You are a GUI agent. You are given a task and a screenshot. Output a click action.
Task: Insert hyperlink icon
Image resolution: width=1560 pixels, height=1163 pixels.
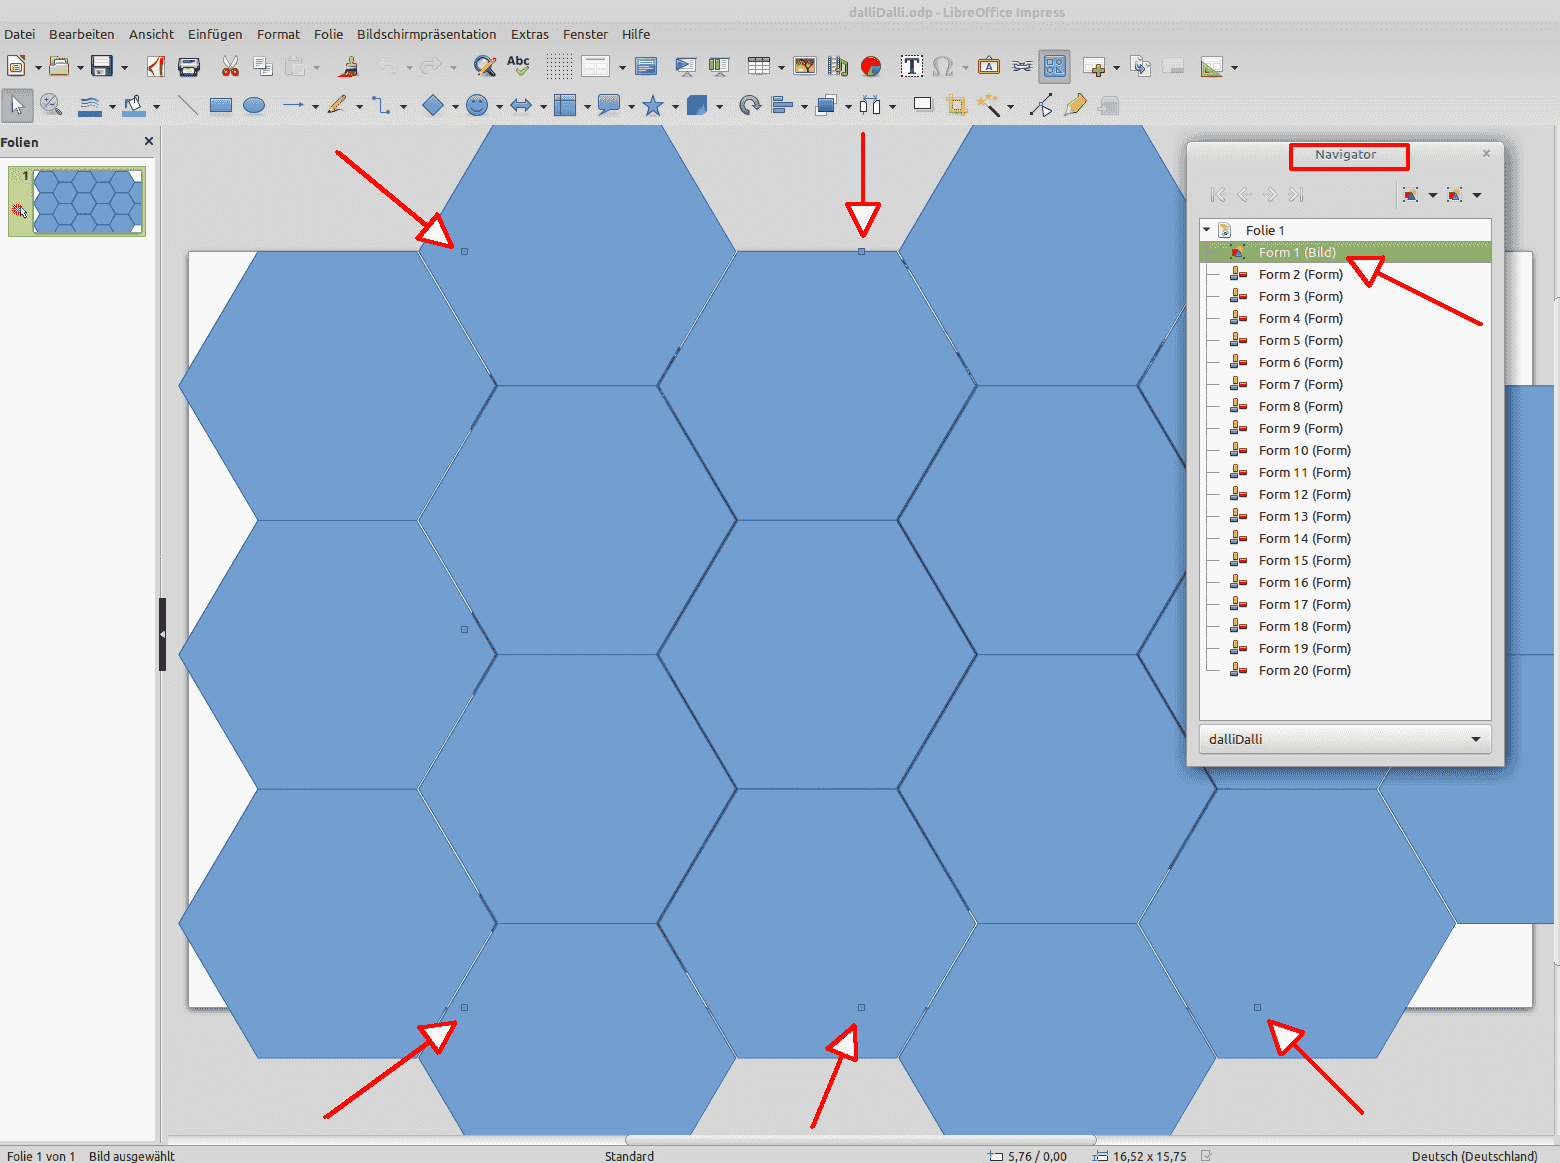click(x=1021, y=67)
